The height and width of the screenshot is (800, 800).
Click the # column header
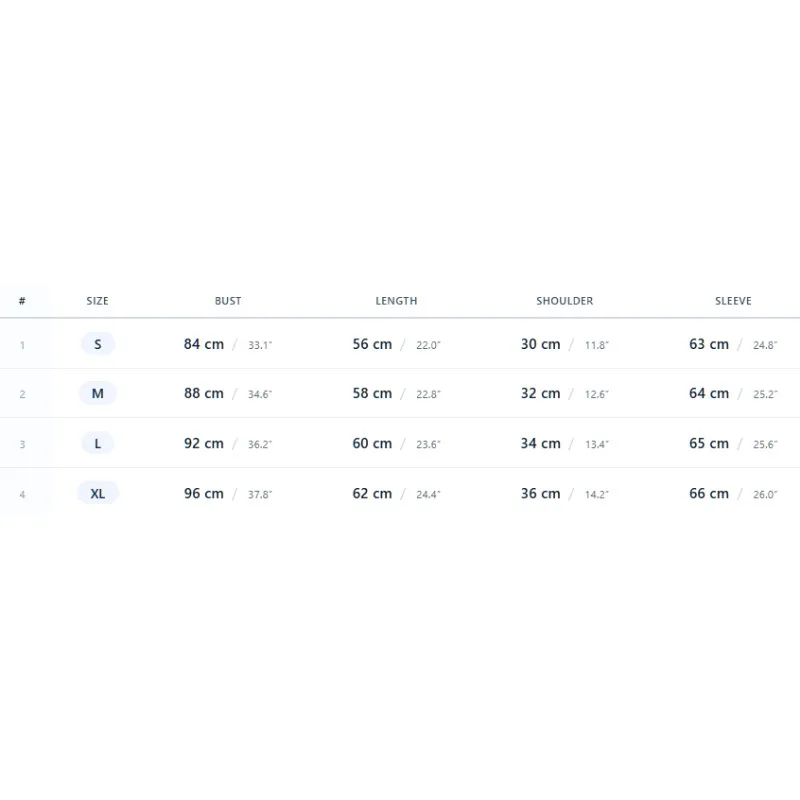click(x=22, y=301)
